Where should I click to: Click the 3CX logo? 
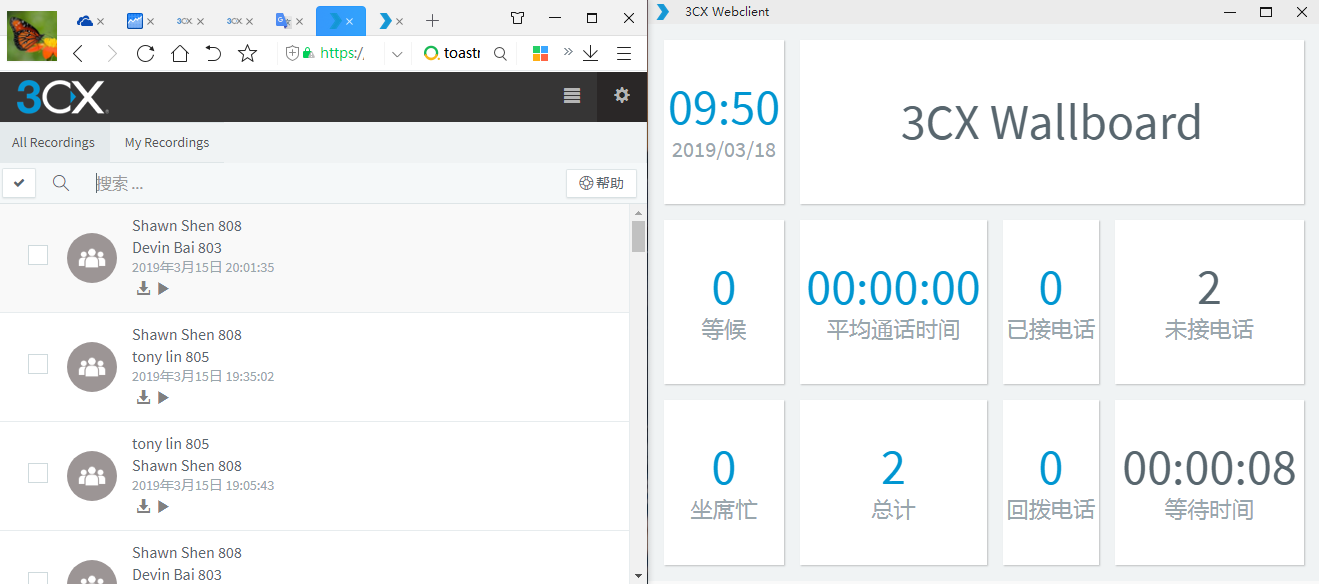click(62, 97)
